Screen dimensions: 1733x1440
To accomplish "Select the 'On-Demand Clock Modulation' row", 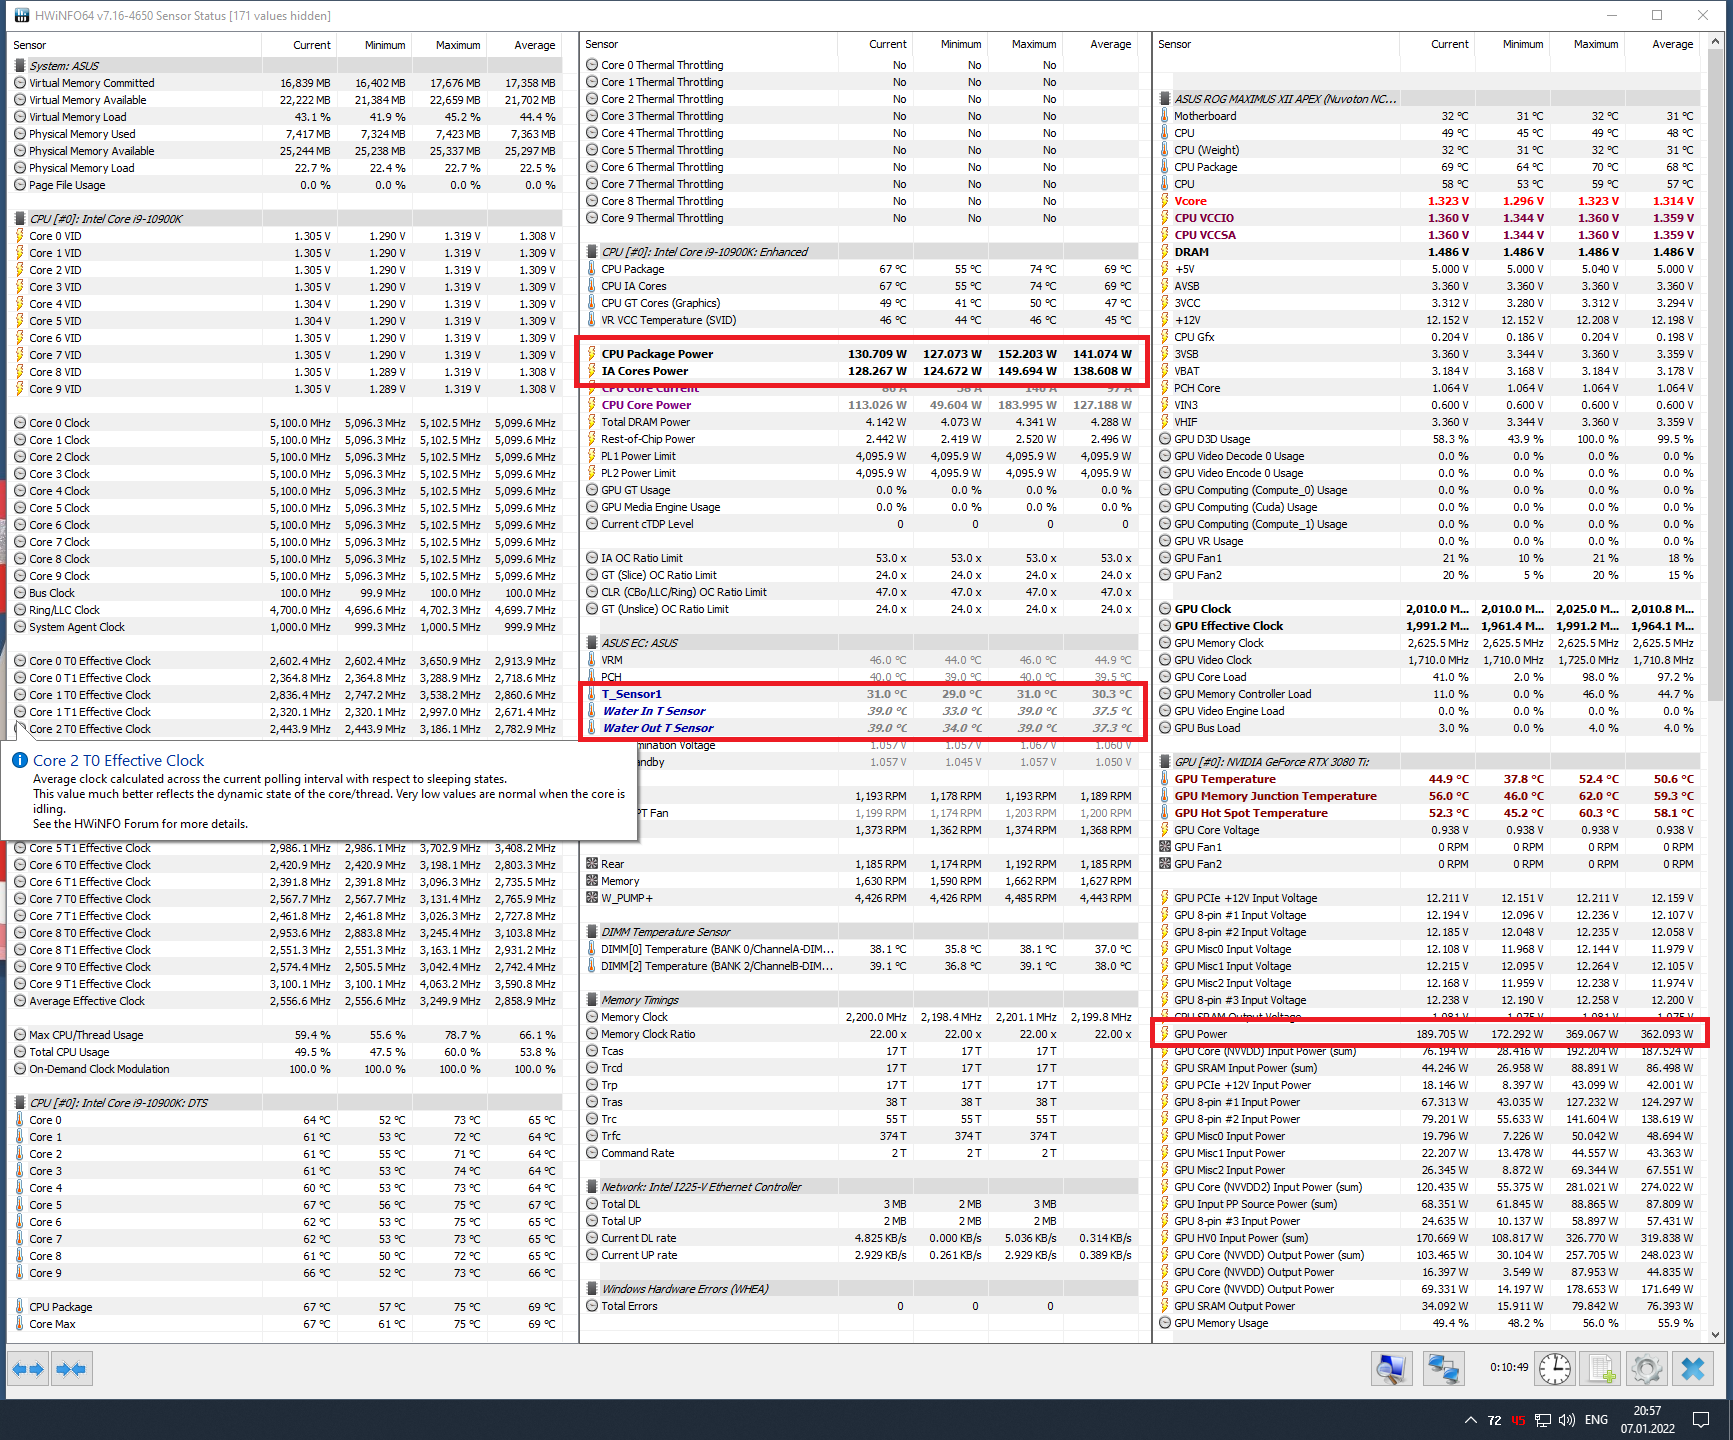I will (x=285, y=1069).
